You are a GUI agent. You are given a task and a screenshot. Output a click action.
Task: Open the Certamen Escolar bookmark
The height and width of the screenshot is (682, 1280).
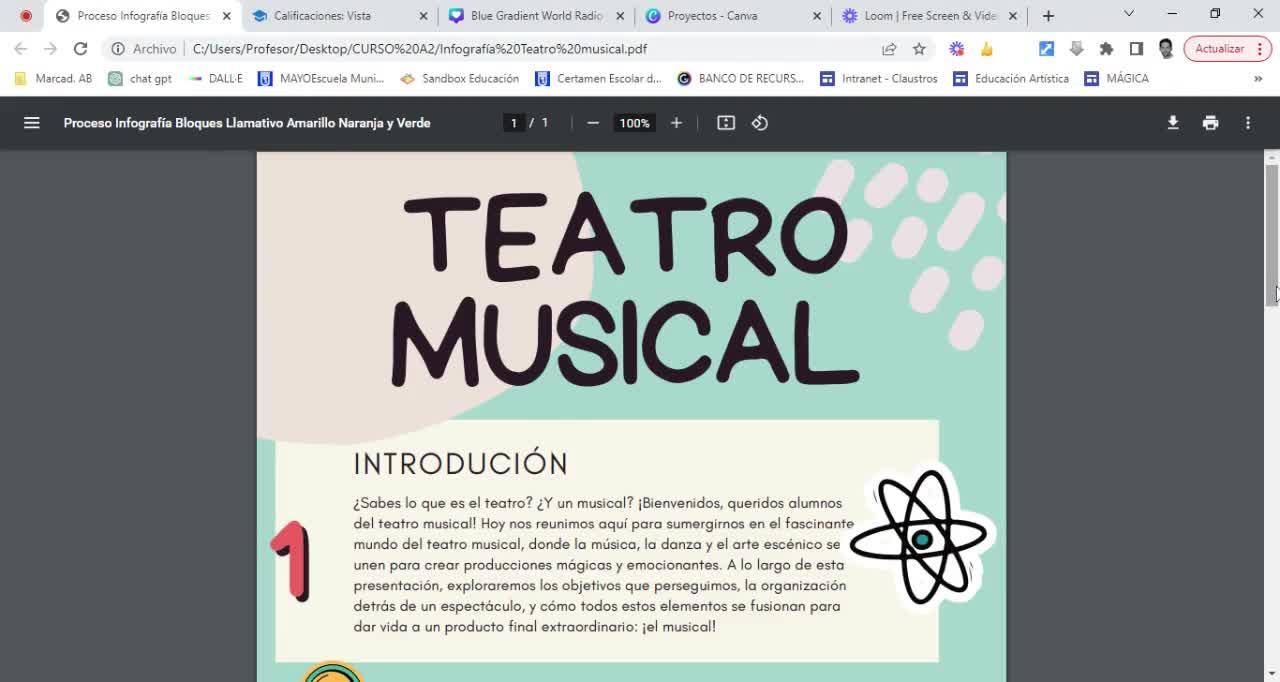pos(599,78)
